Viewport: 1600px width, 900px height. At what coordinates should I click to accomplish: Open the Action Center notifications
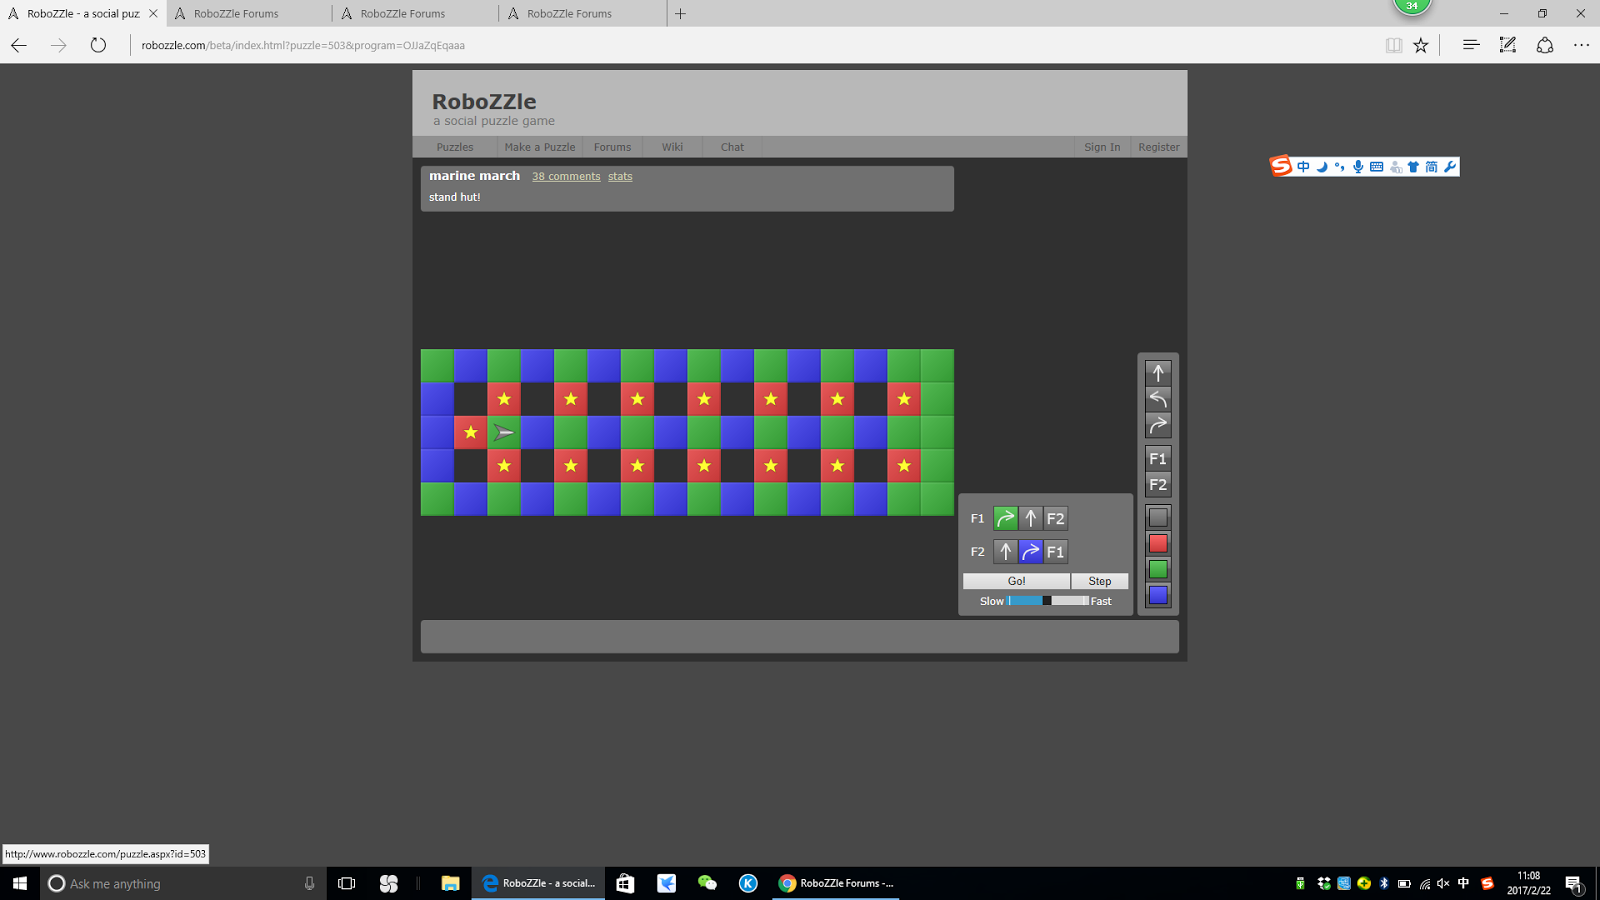click(1574, 883)
